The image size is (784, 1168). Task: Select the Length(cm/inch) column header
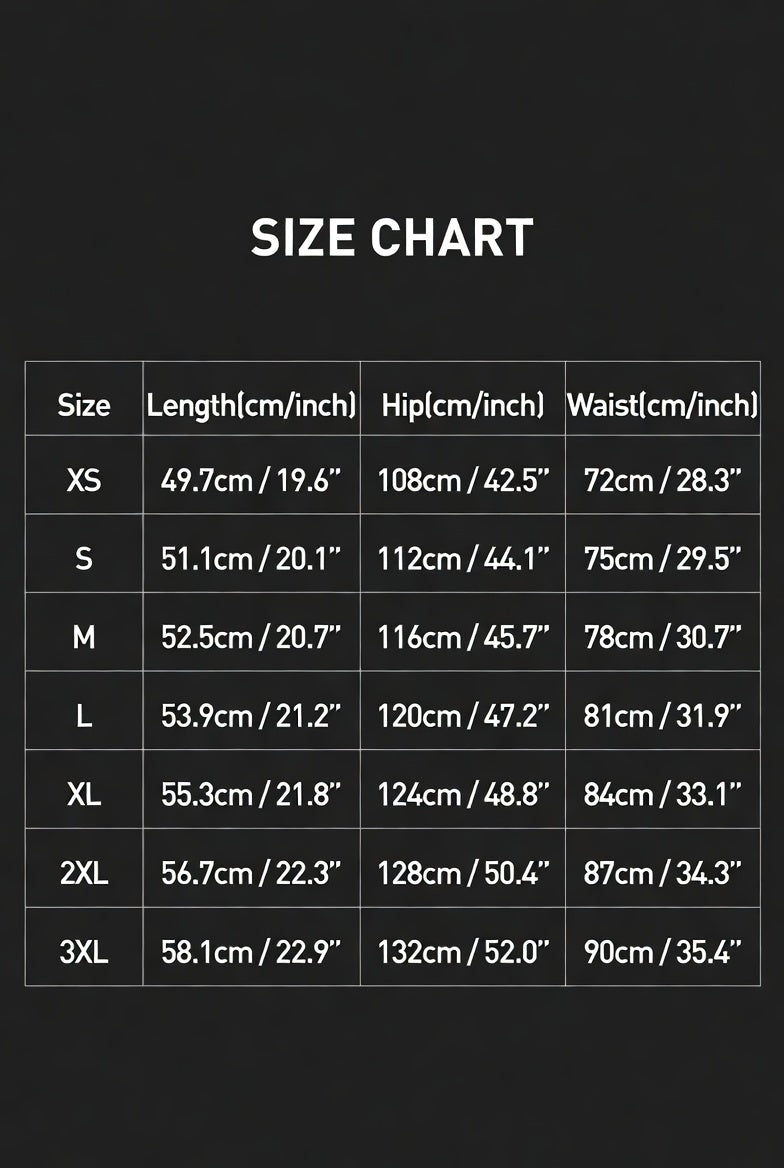point(251,406)
